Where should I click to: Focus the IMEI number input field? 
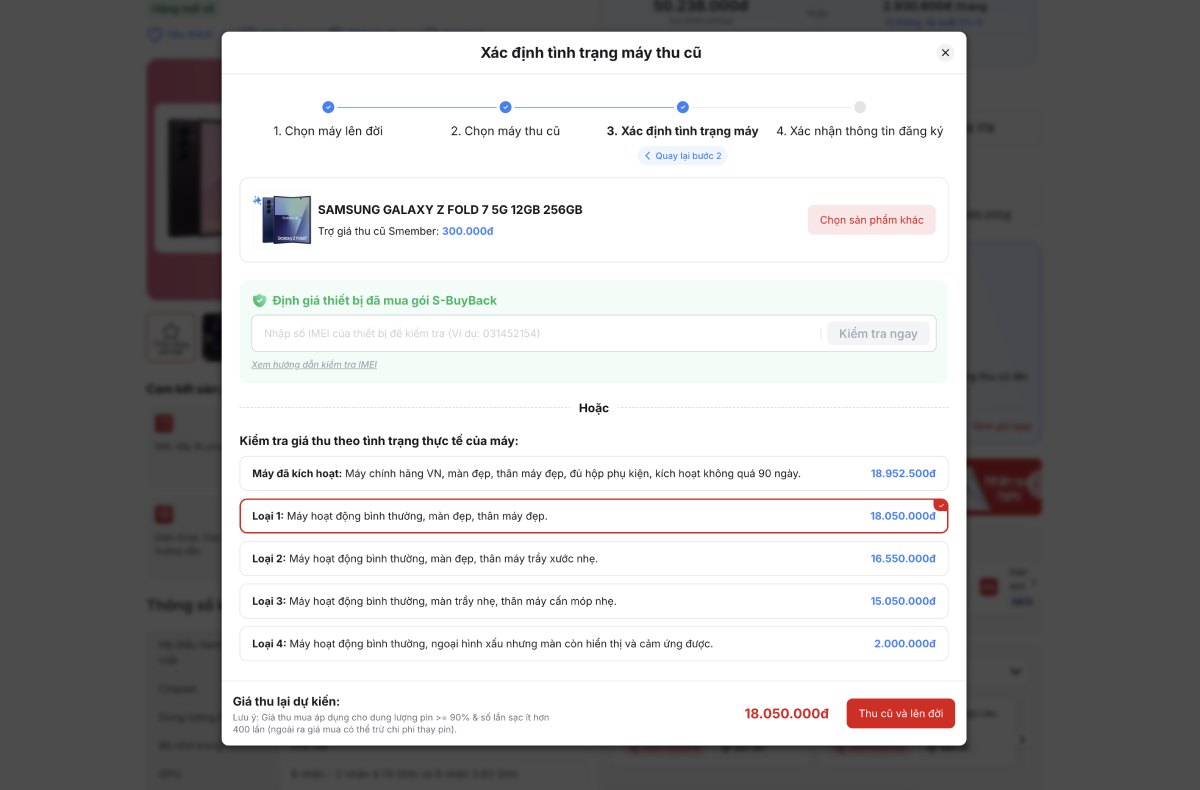pos(536,333)
